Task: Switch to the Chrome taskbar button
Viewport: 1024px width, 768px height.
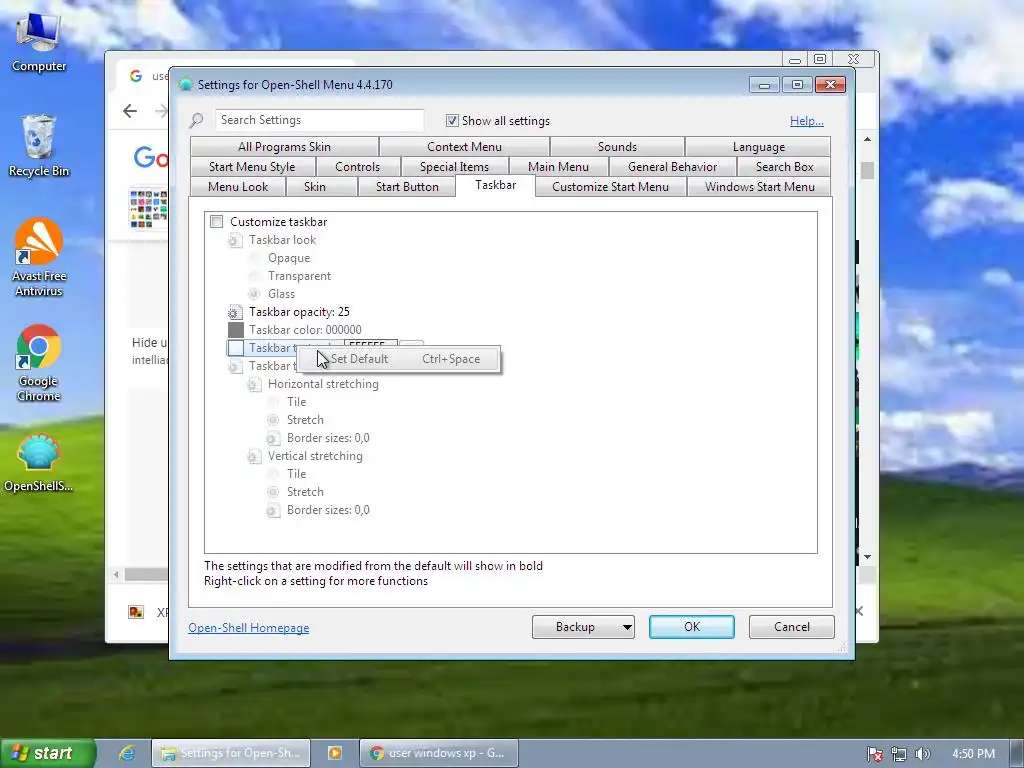Action: [439, 753]
